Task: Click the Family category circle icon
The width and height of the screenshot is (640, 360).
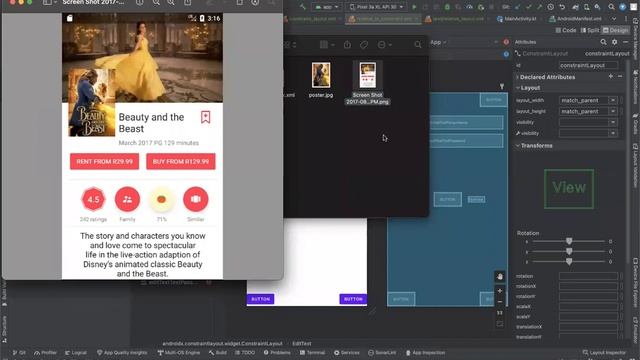Action: [127, 199]
